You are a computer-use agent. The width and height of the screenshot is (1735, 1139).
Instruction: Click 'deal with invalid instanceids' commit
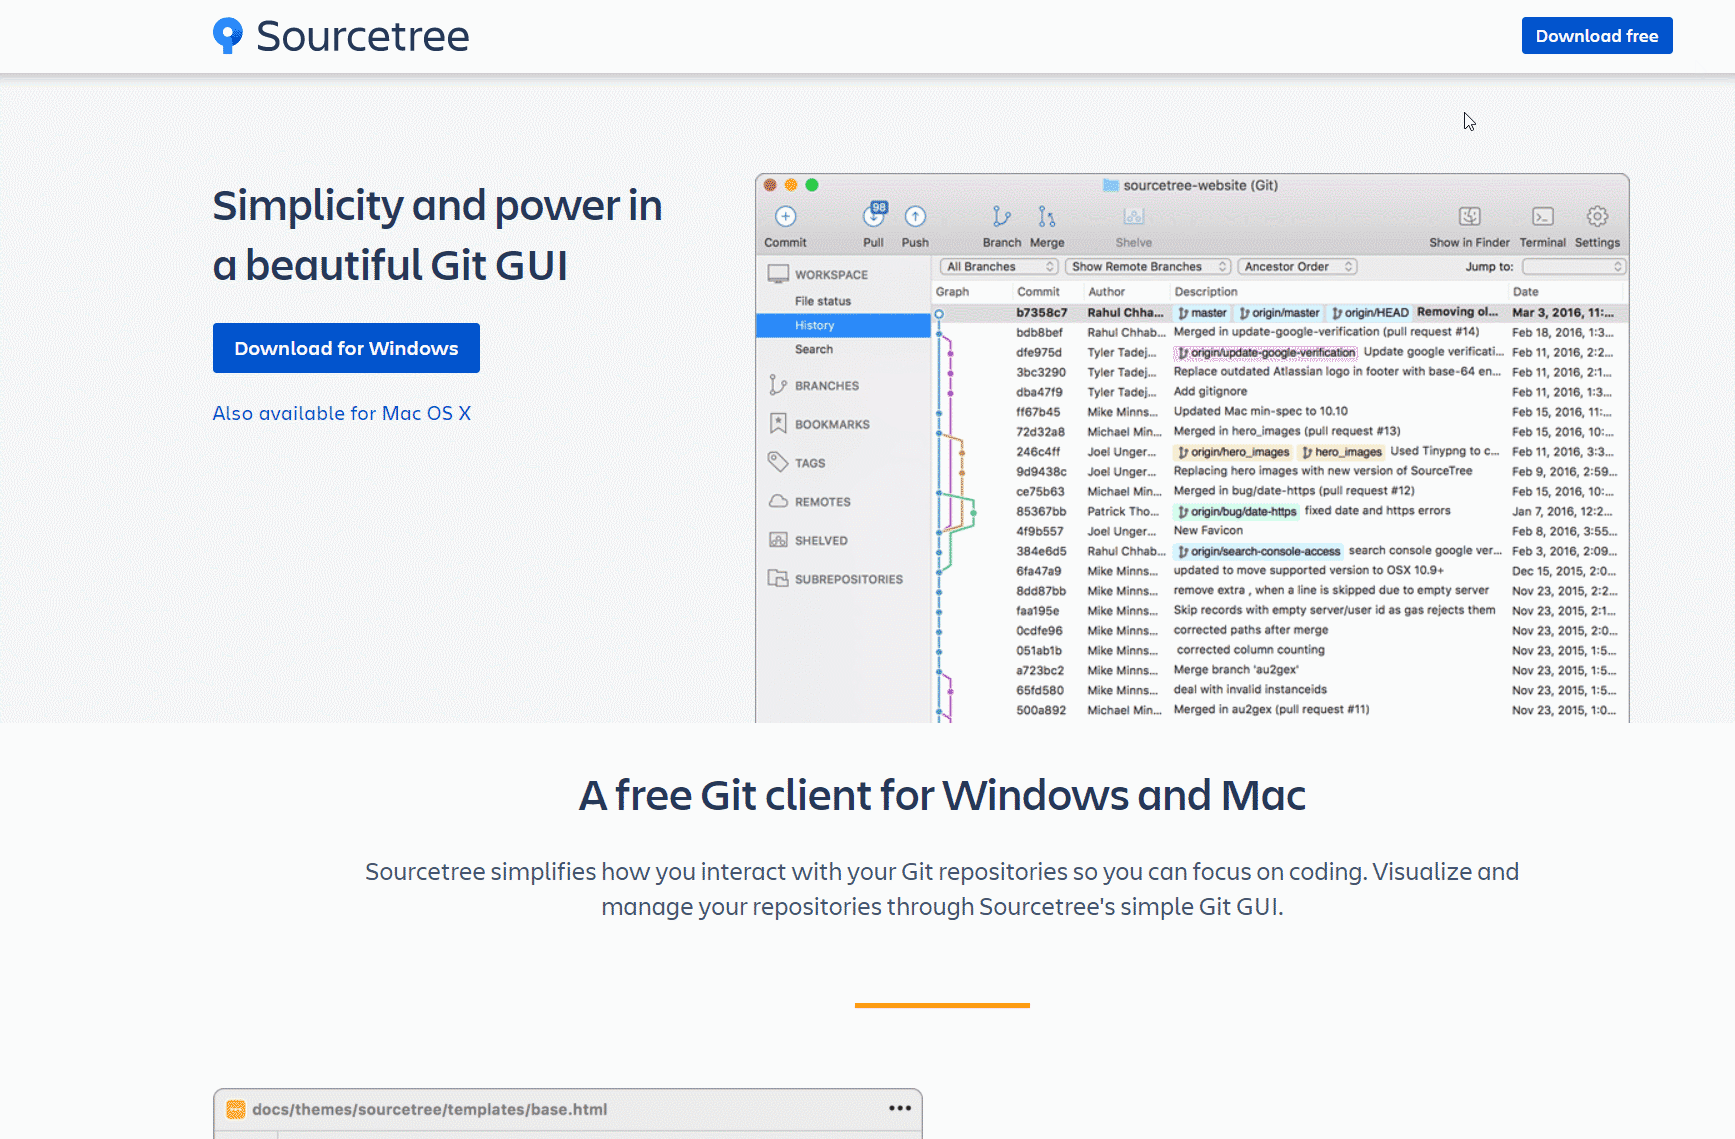tap(1280, 690)
